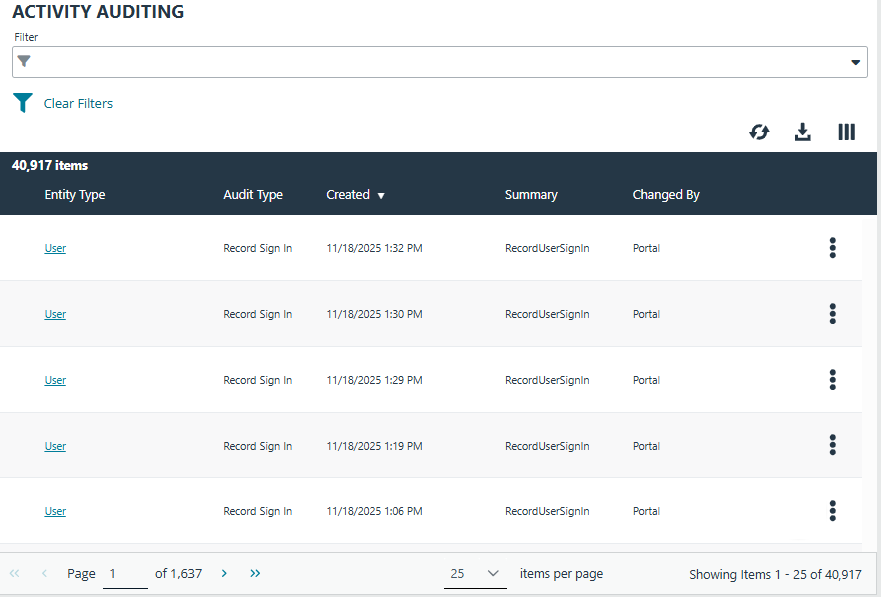Click the funnel icon inside the Filter field
881x597 pixels.
[x=24, y=62]
